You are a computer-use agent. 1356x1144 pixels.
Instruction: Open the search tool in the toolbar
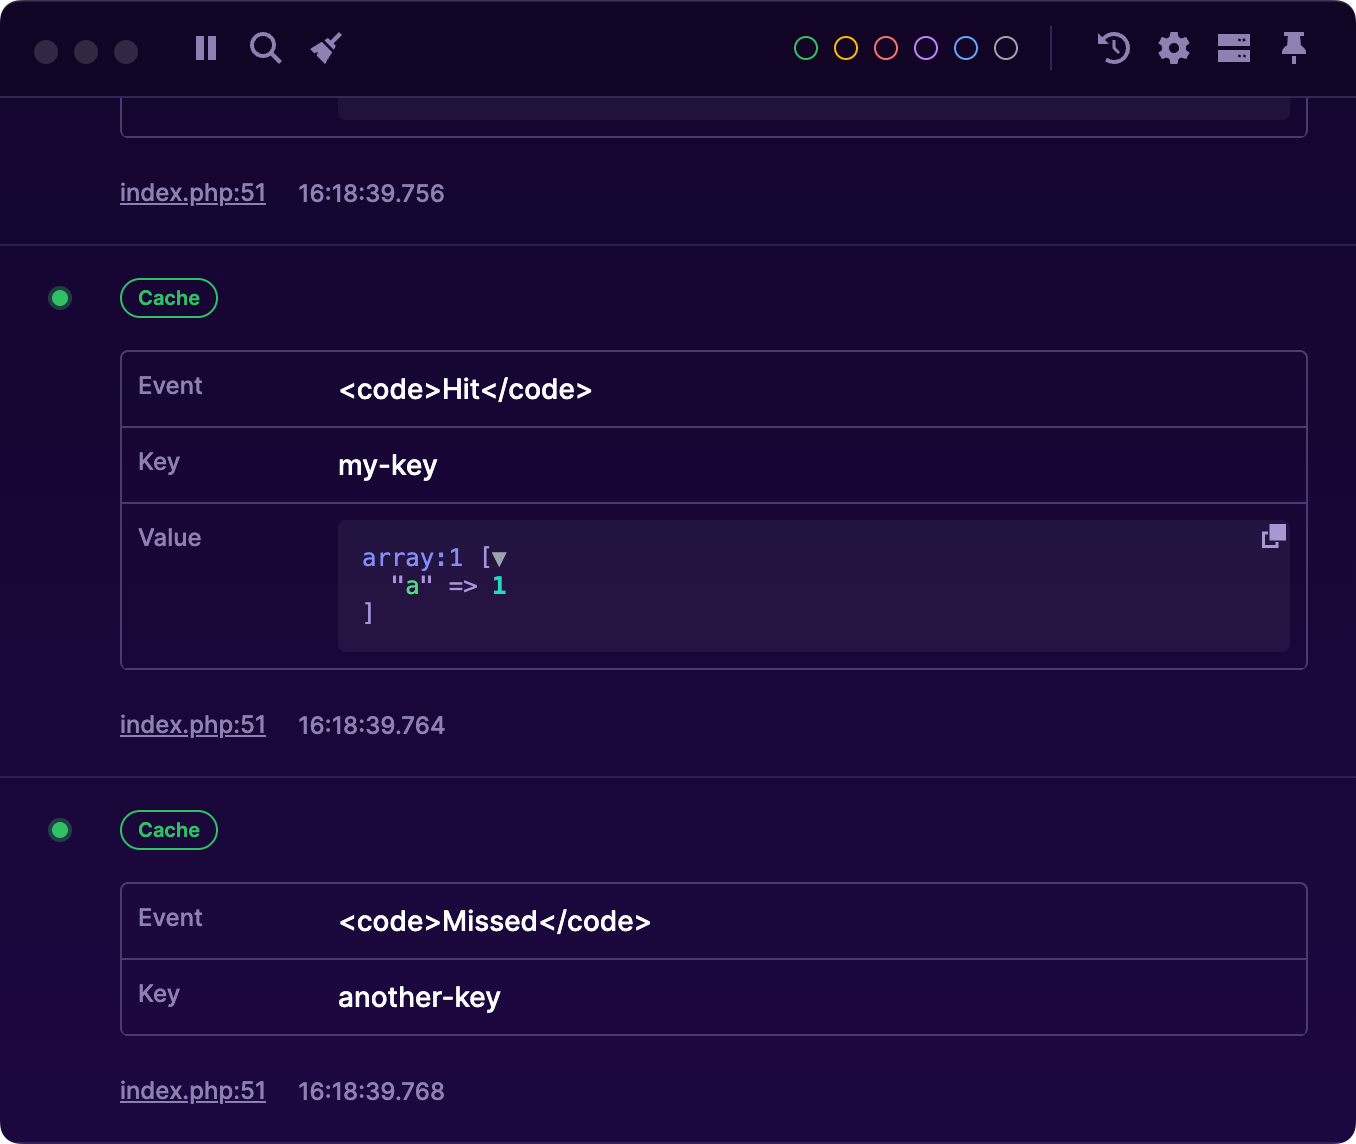point(265,48)
